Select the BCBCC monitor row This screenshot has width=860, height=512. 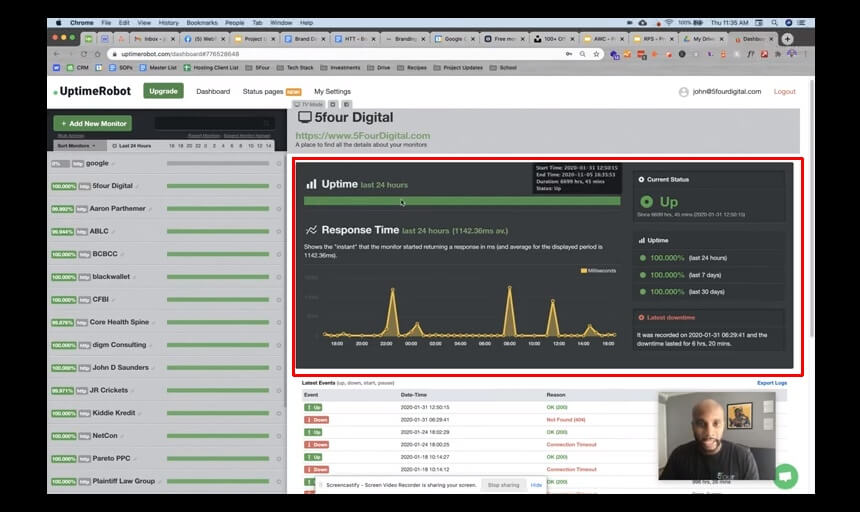click(x=166, y=254)
